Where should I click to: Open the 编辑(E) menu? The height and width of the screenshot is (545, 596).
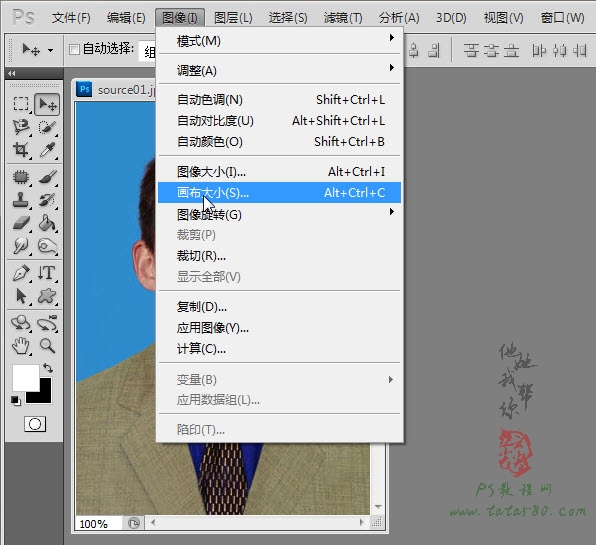(x=126, y=17)
